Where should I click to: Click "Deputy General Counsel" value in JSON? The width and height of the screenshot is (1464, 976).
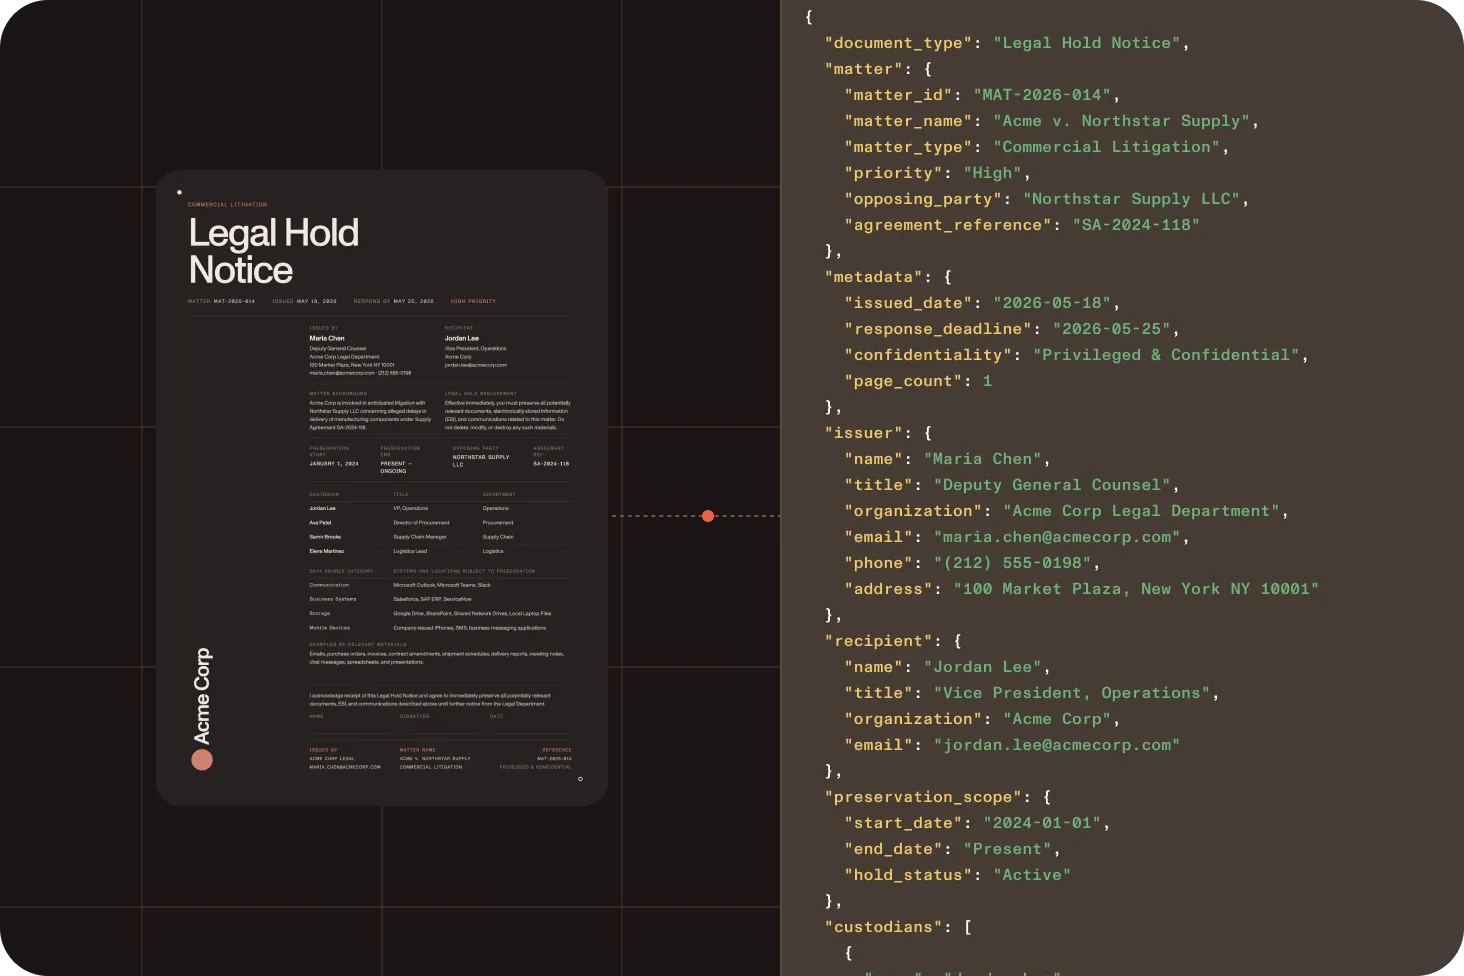(1052, 485)
